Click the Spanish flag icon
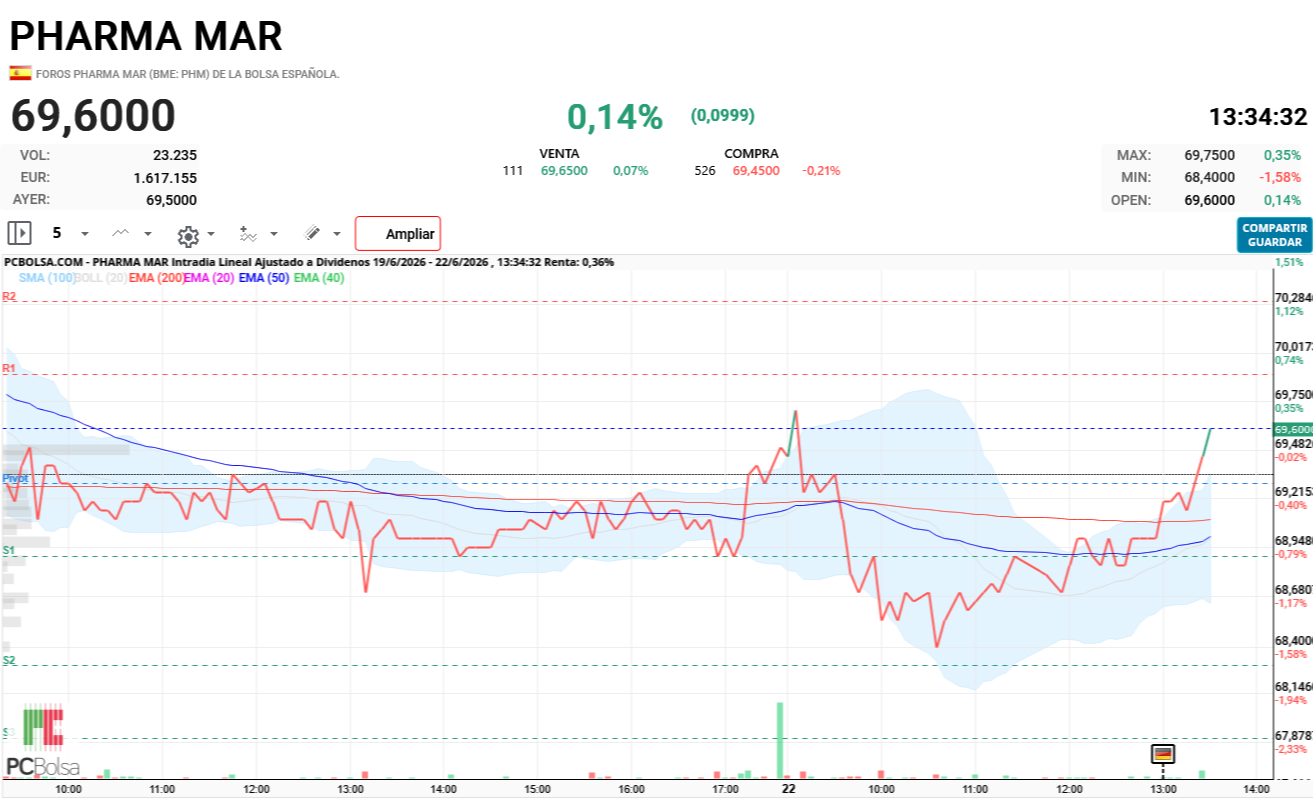 point(20,73)
